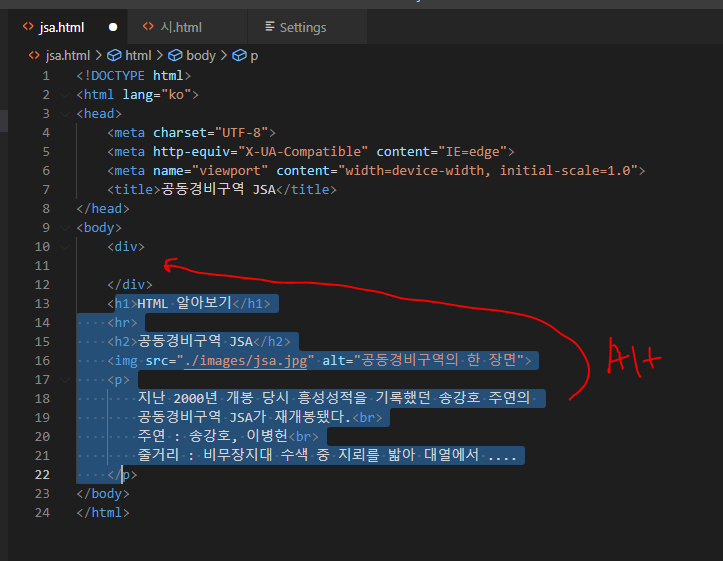
Task: Click the h2 heading 공동경비구역 JSA on line 15
Action: tap(195, 342)
